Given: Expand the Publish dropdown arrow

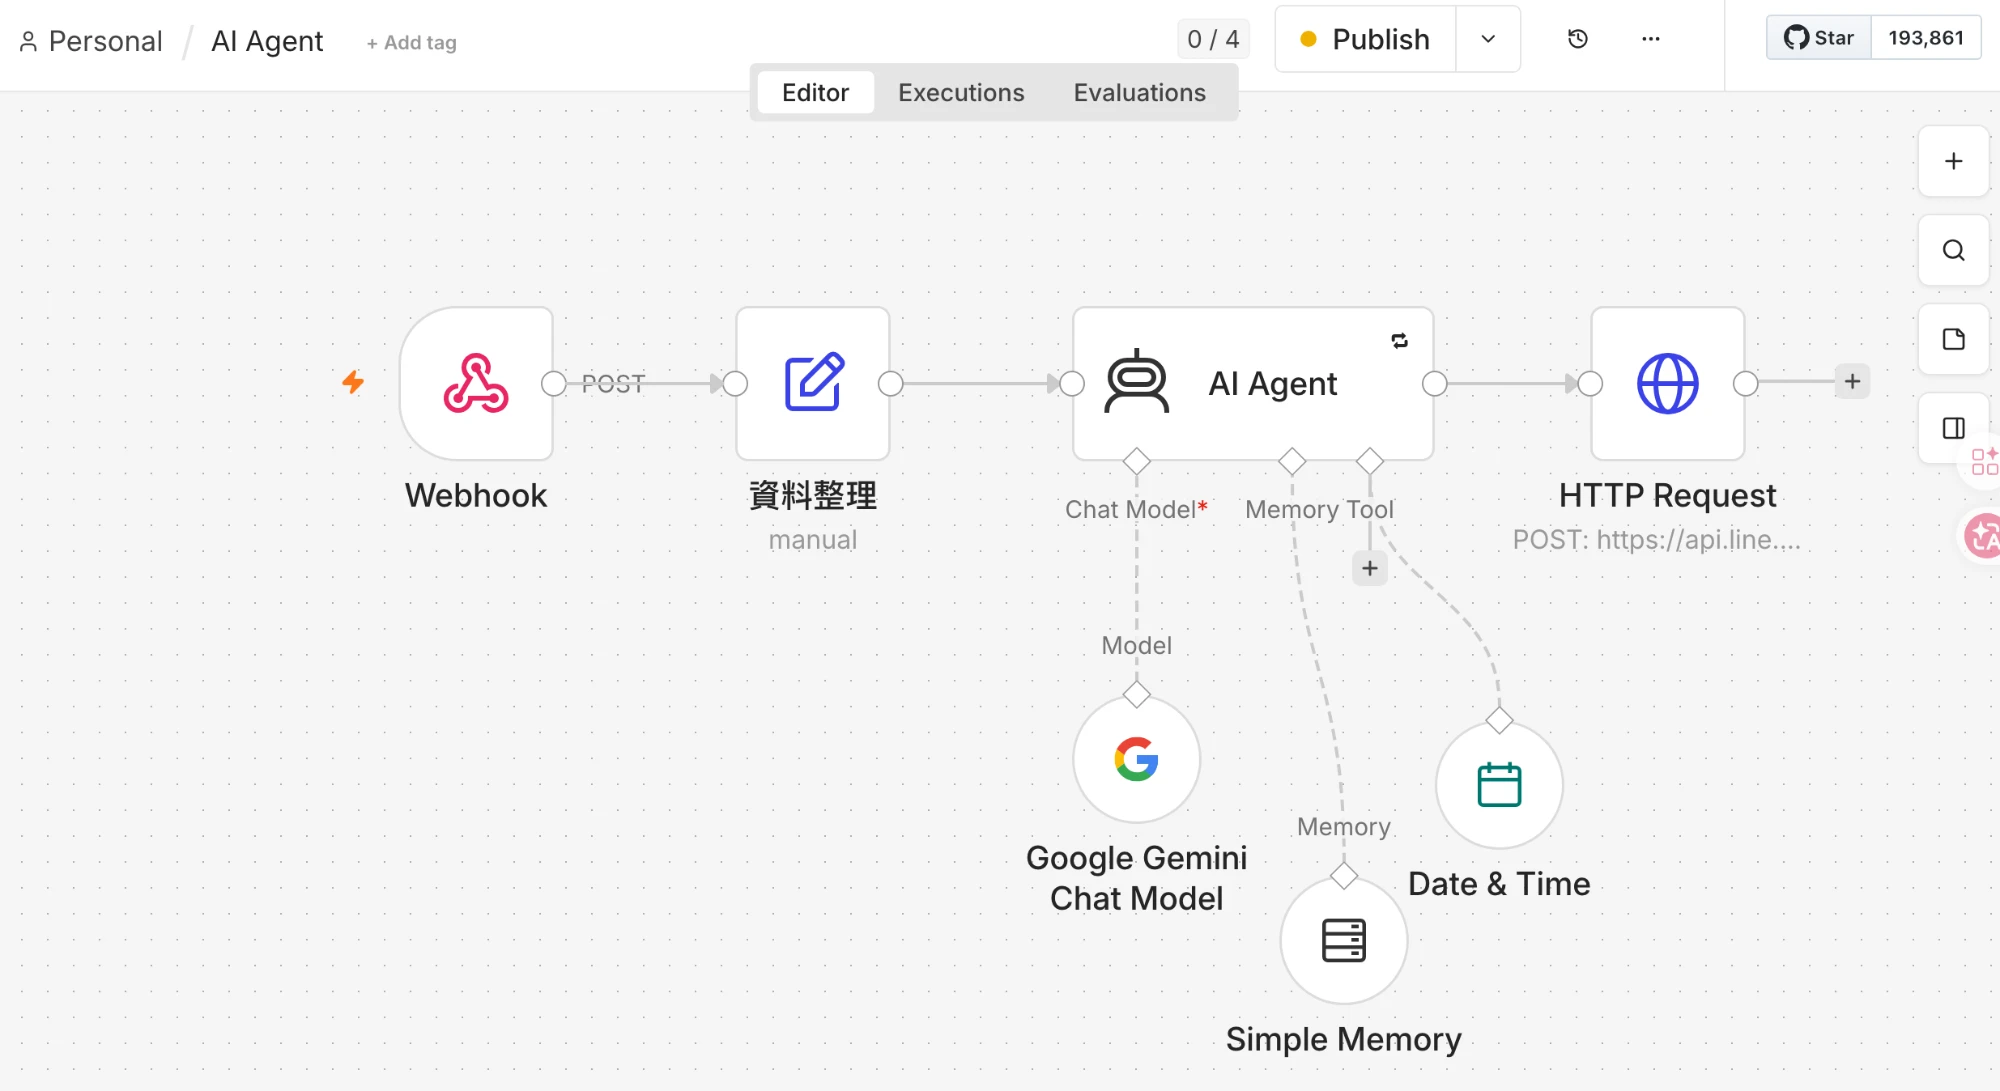Looking at the screenshot, I should click(x=1488, y=39).
